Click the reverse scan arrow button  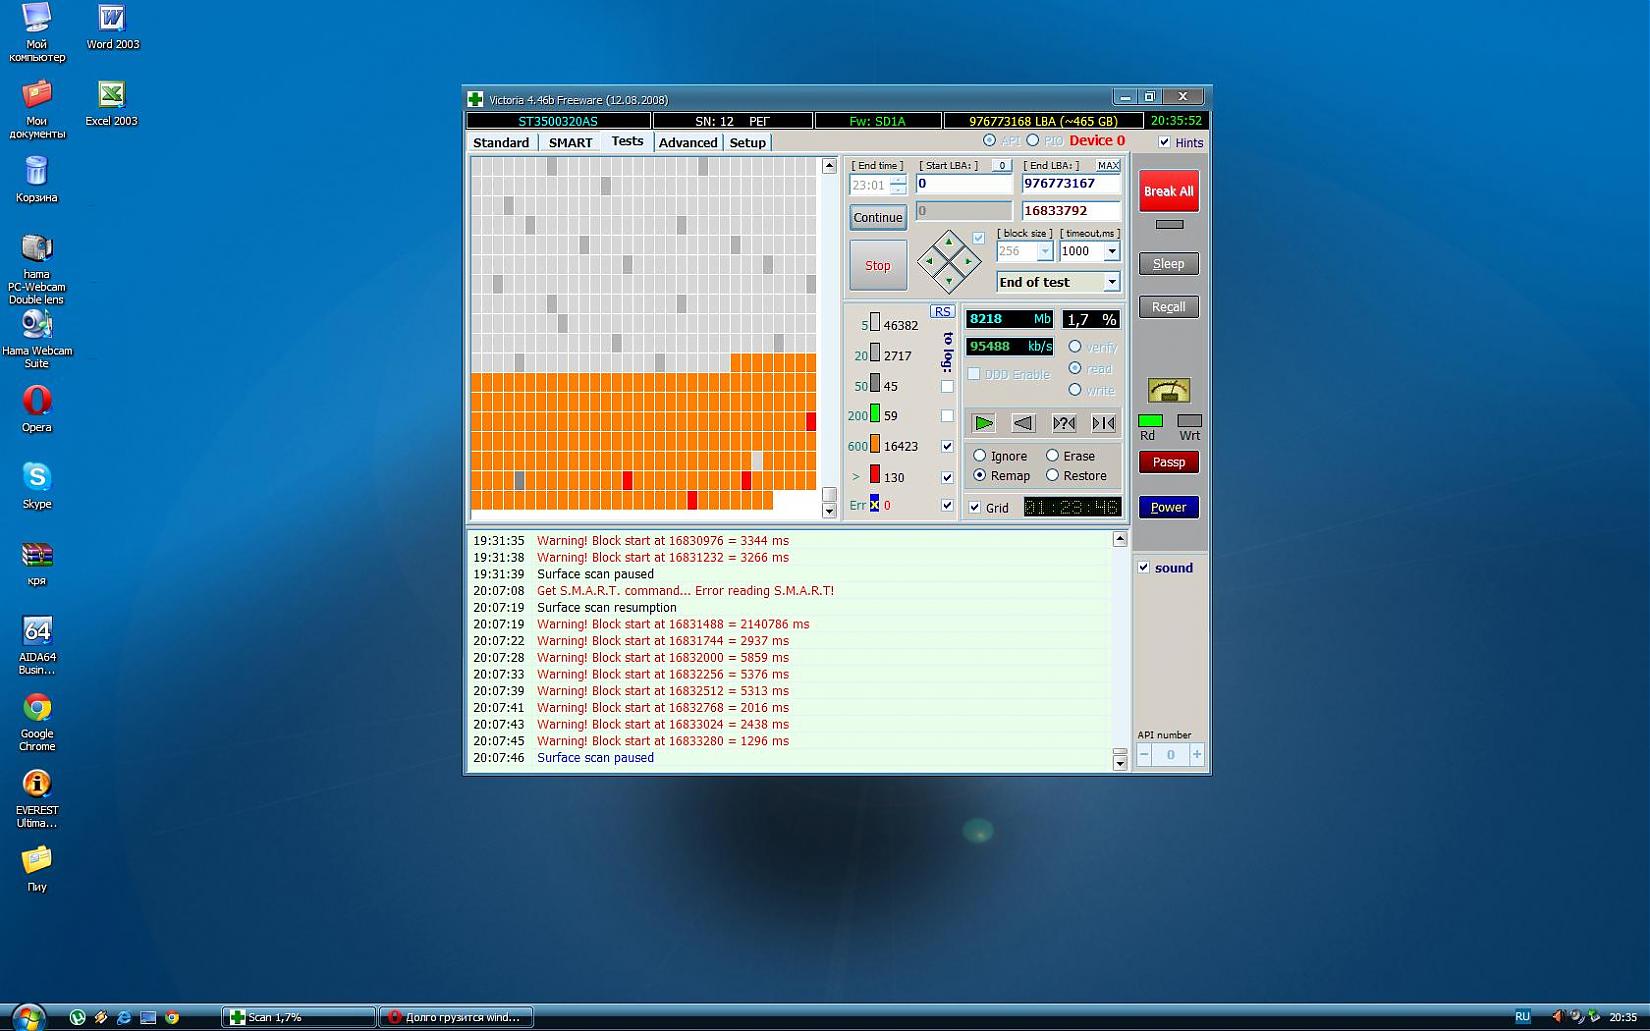1023,423
